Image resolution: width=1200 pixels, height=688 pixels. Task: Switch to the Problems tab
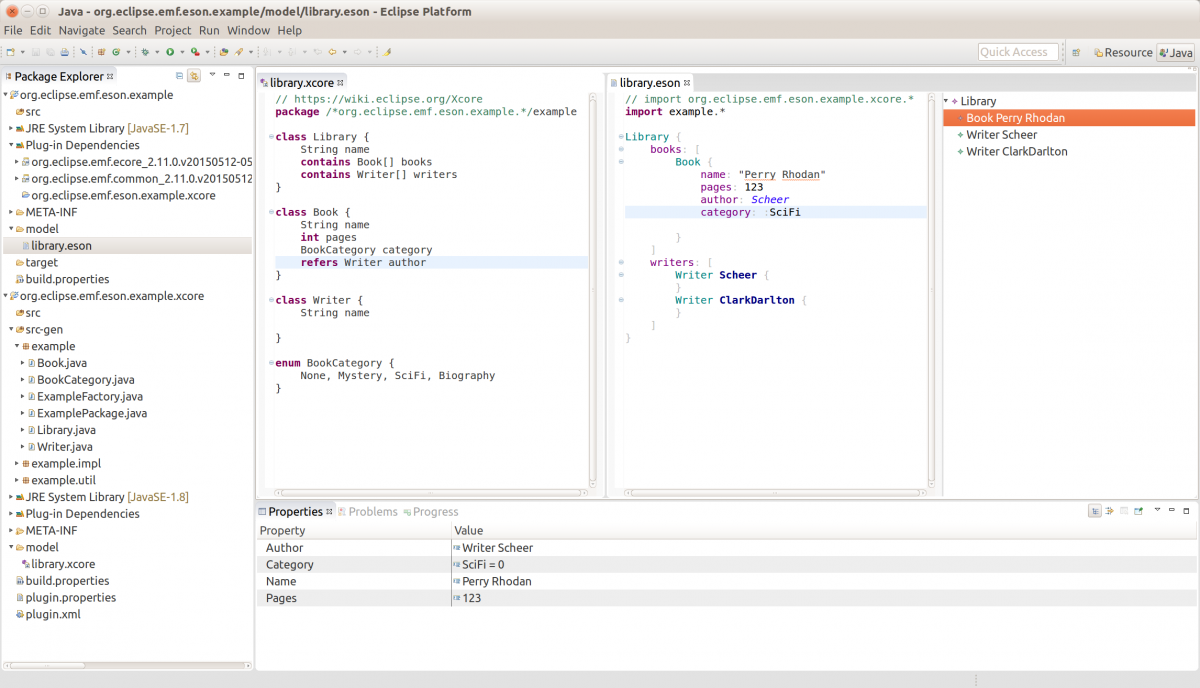[x=372, y=511]
